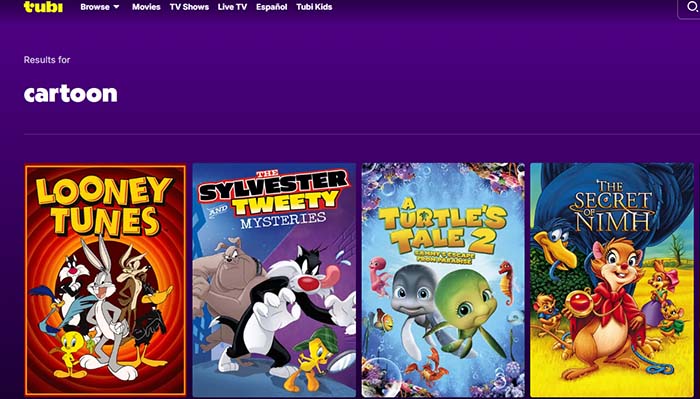Open the TV Shows section
This screenshot has height=399, width=700.
tap(189, 7)
